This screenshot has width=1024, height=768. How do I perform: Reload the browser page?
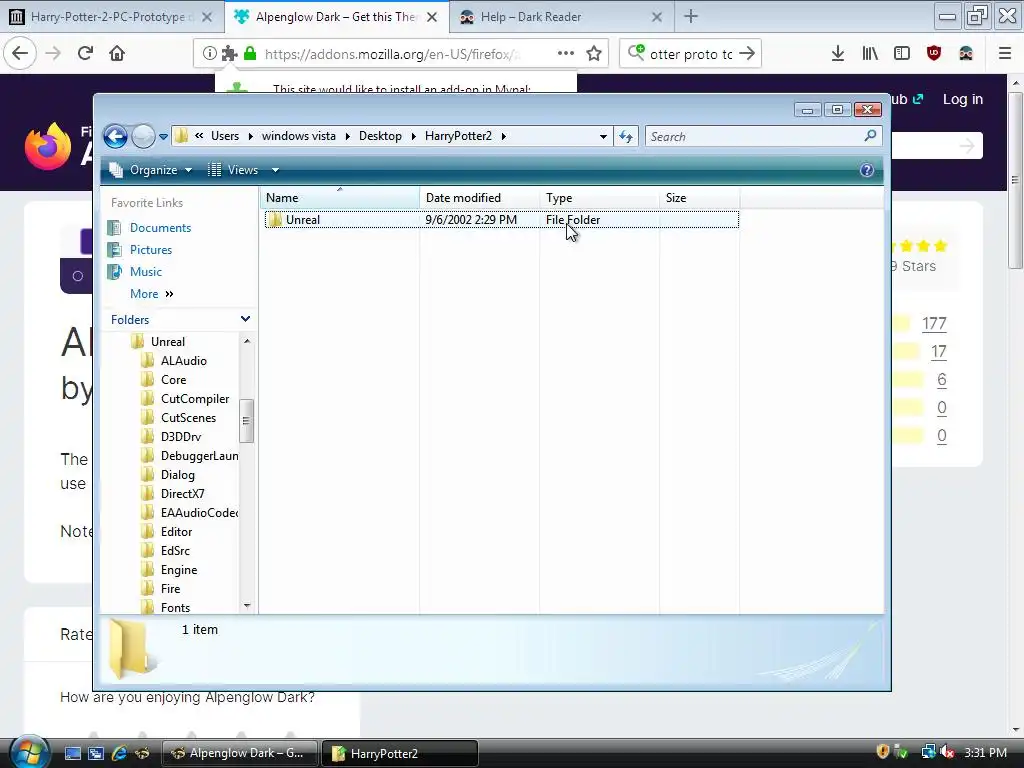[85, 54]
